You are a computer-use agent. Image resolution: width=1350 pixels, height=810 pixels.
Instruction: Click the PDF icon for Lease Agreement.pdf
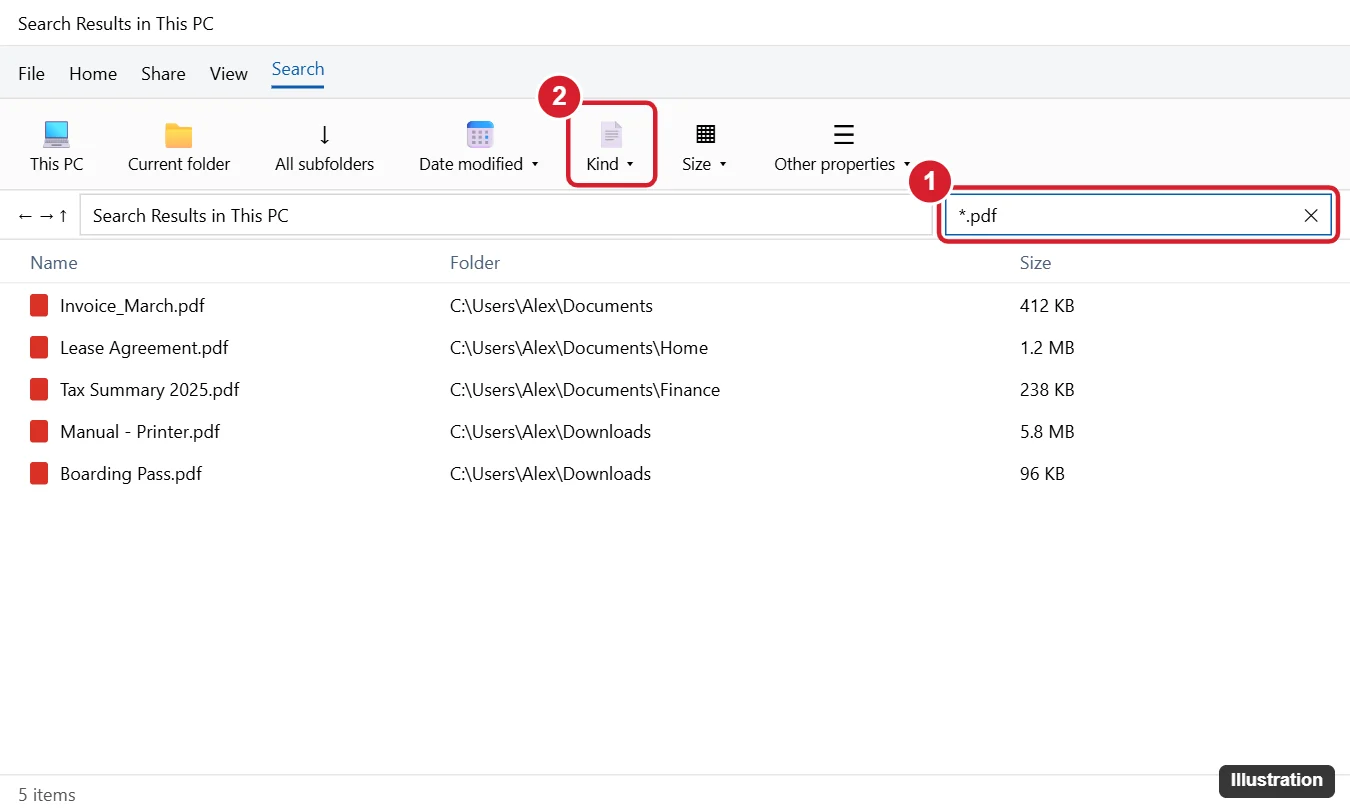click(x=39, y=348)
